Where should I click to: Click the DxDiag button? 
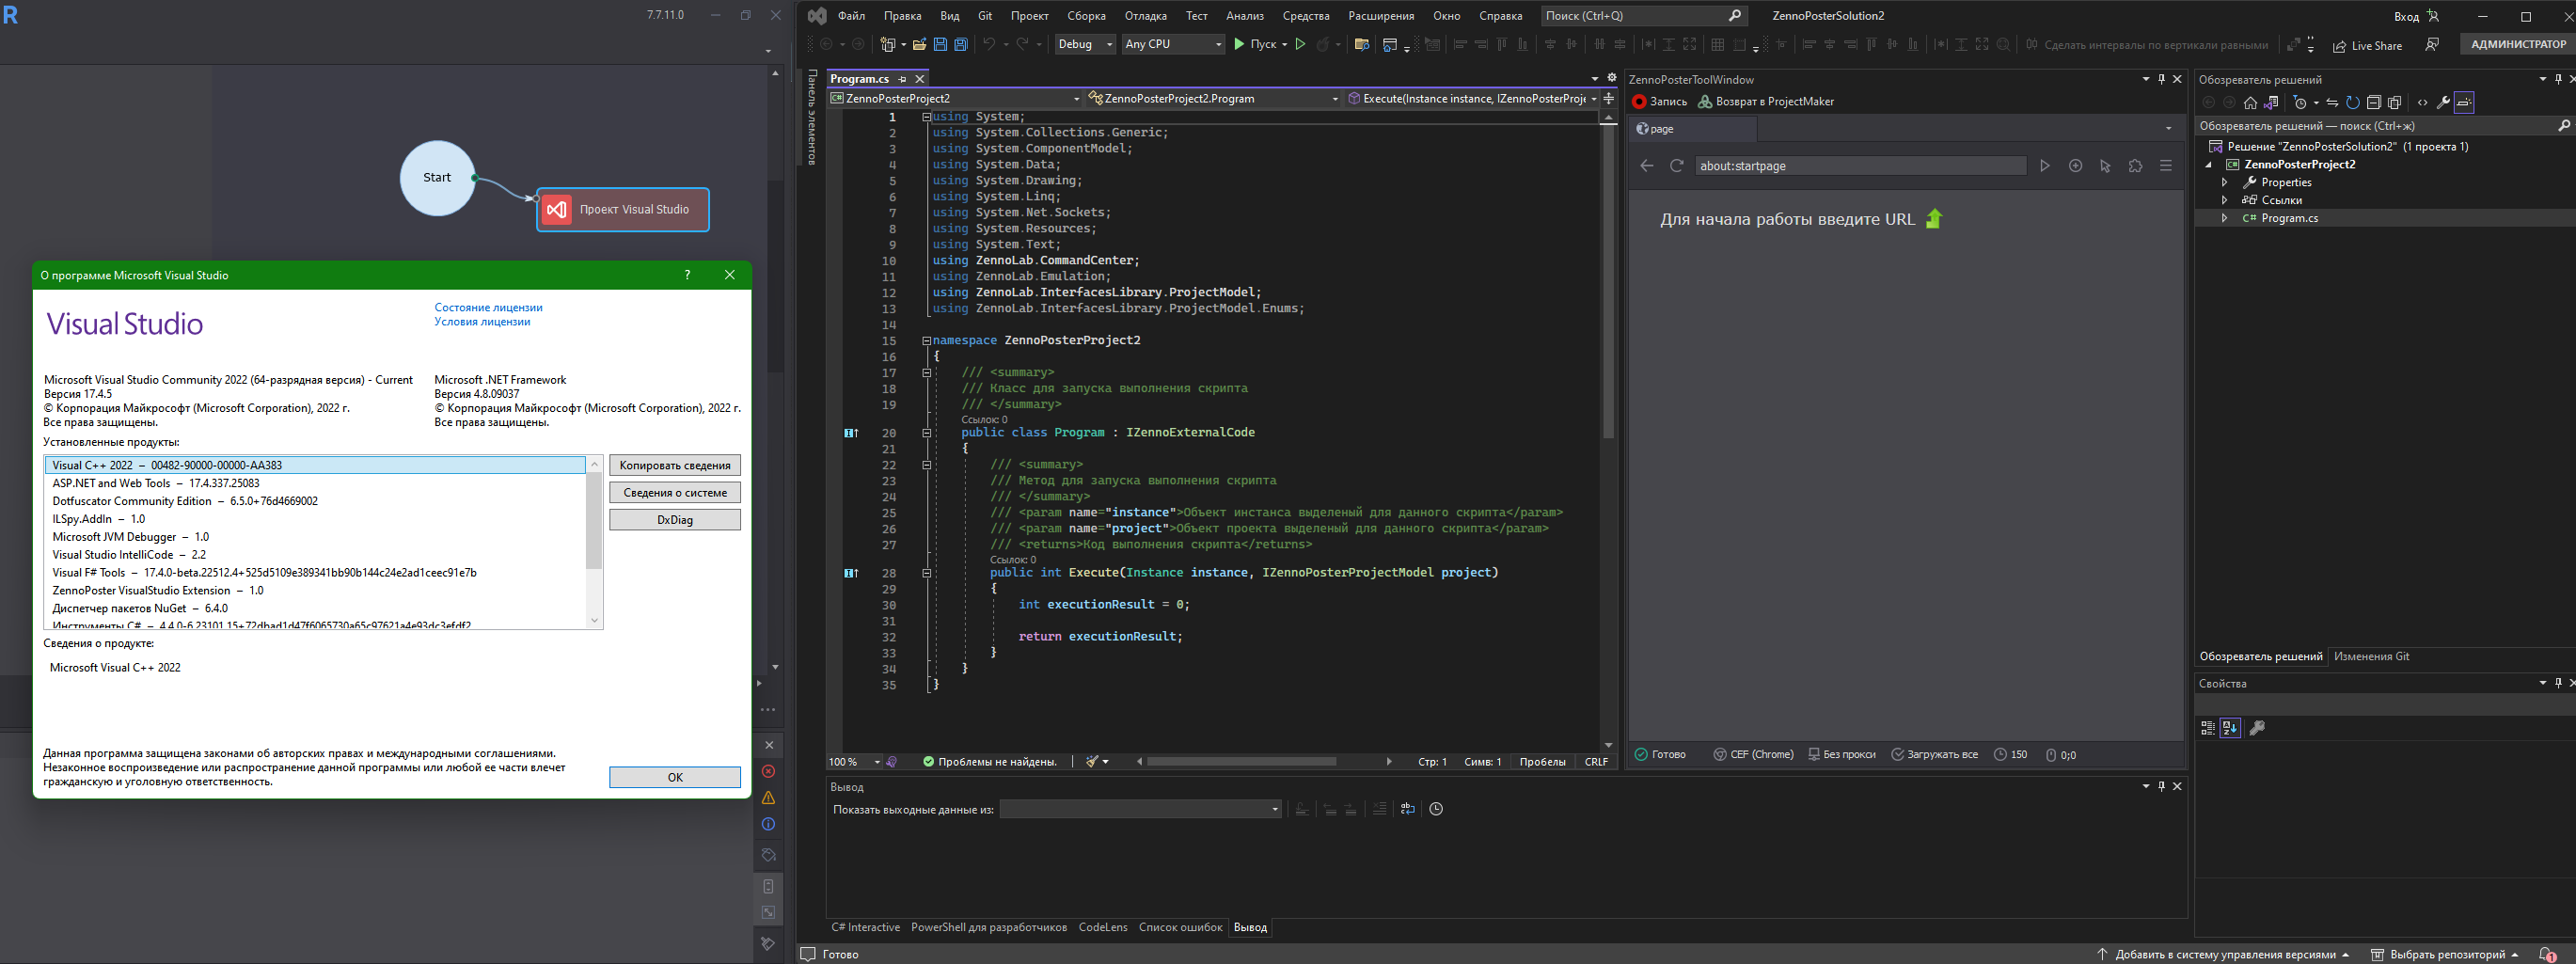pos(675,520)
